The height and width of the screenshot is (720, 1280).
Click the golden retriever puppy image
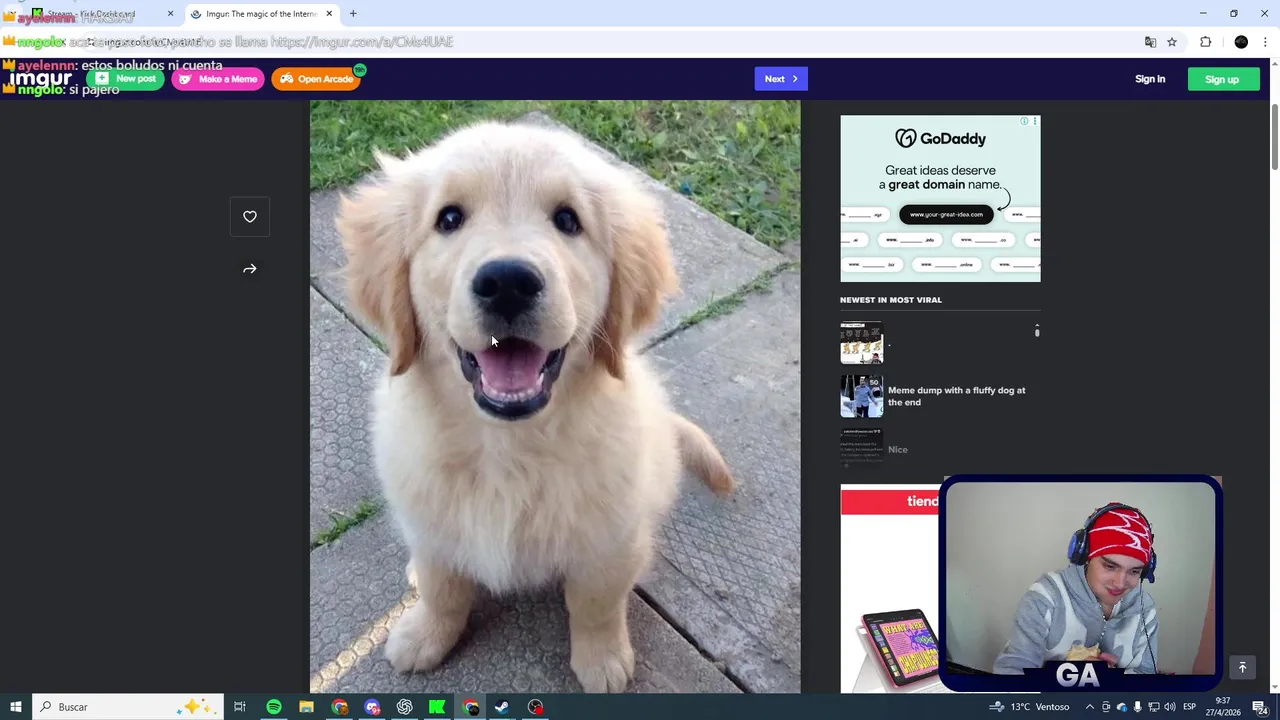[555, 396]
